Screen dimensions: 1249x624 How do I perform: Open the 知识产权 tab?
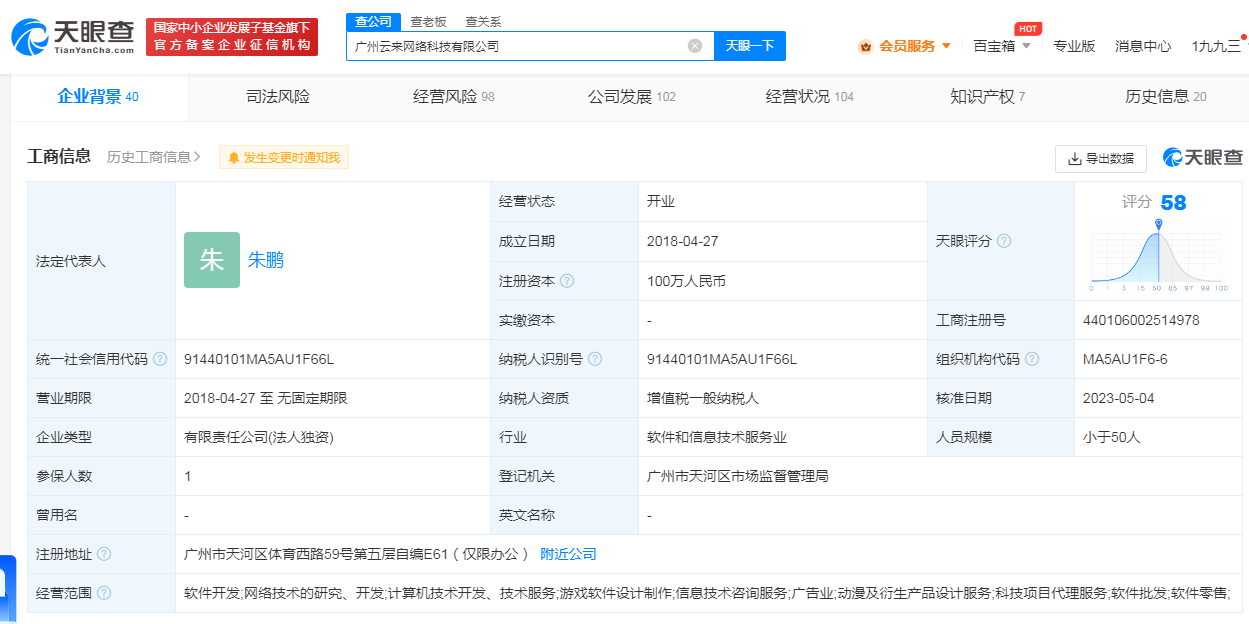click(x=987, y=97)
